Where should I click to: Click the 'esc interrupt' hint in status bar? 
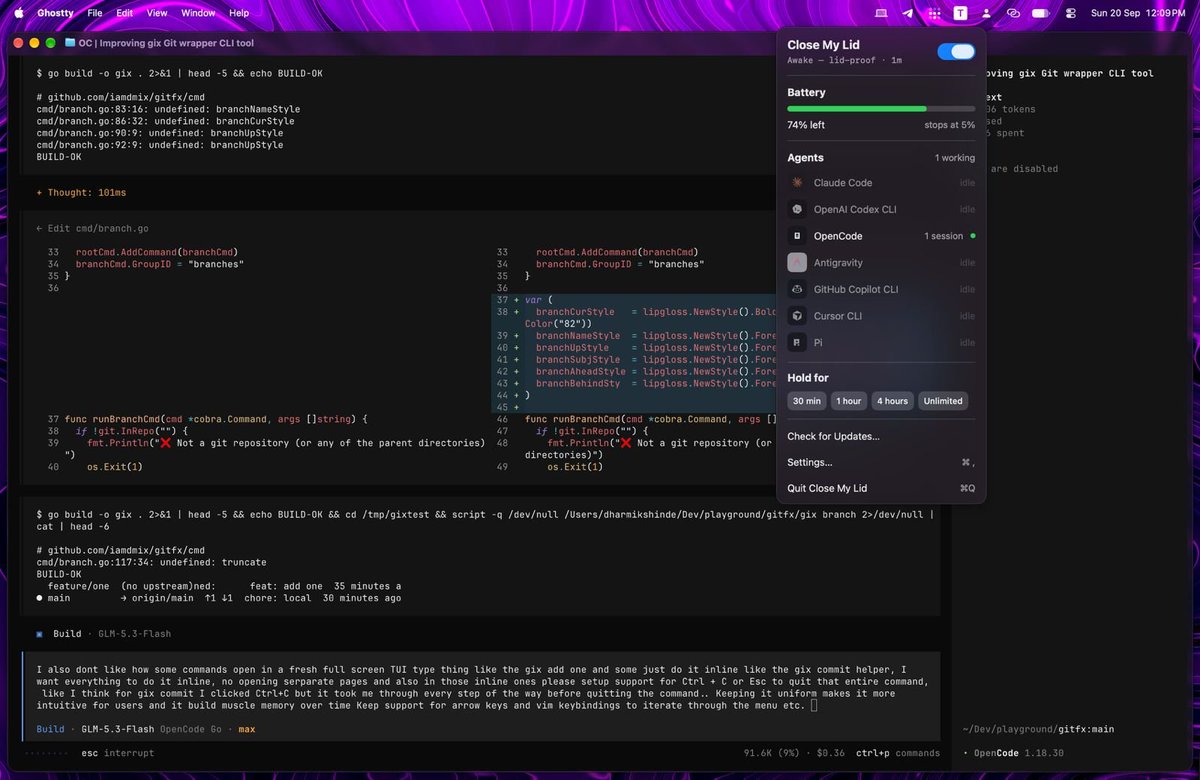click(117, 753)
